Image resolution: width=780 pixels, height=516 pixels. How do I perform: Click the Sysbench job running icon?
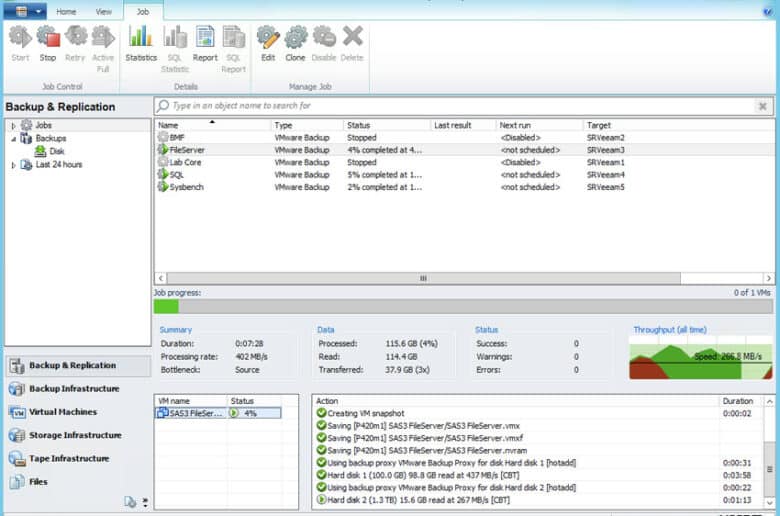[x=163, y=187]
